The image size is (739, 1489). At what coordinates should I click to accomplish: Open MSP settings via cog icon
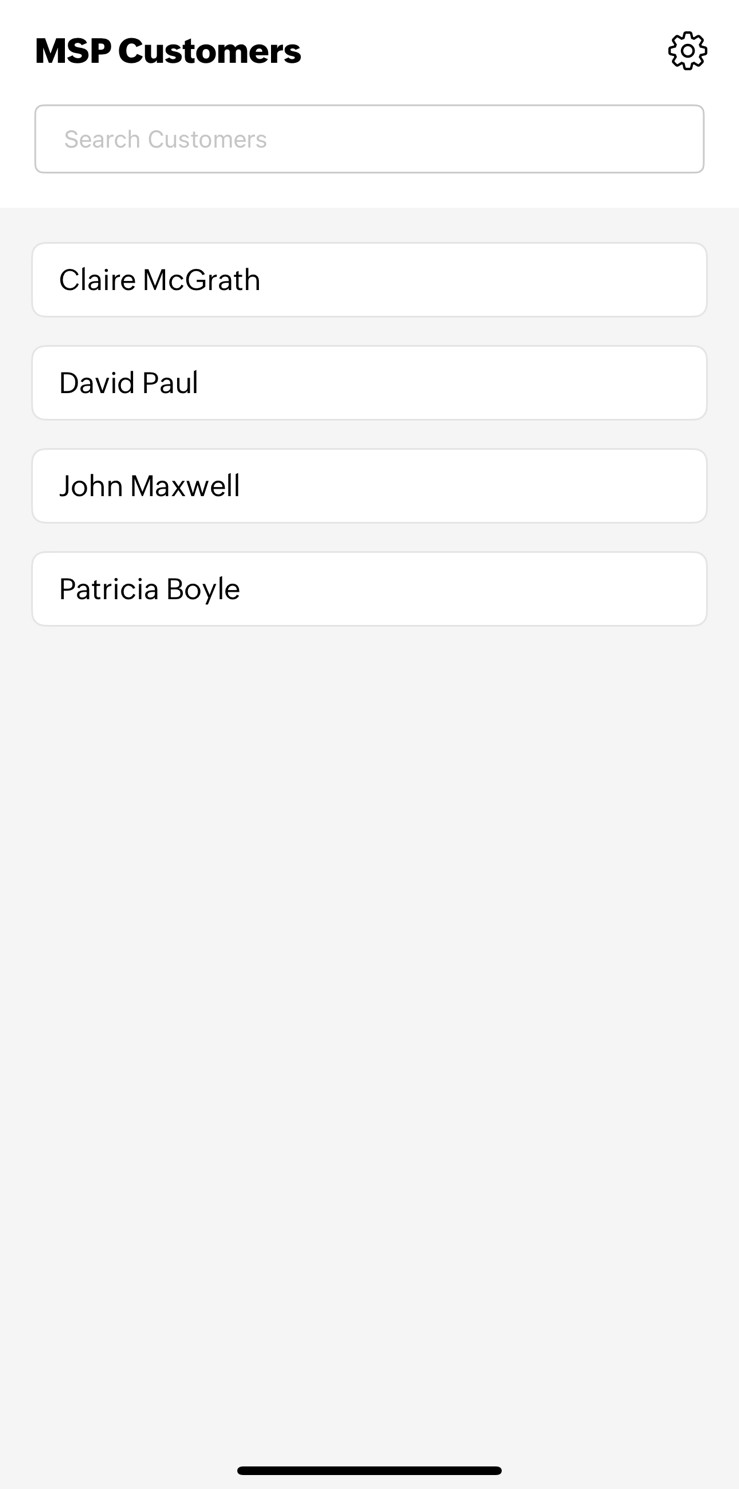(x=687, y=51)
